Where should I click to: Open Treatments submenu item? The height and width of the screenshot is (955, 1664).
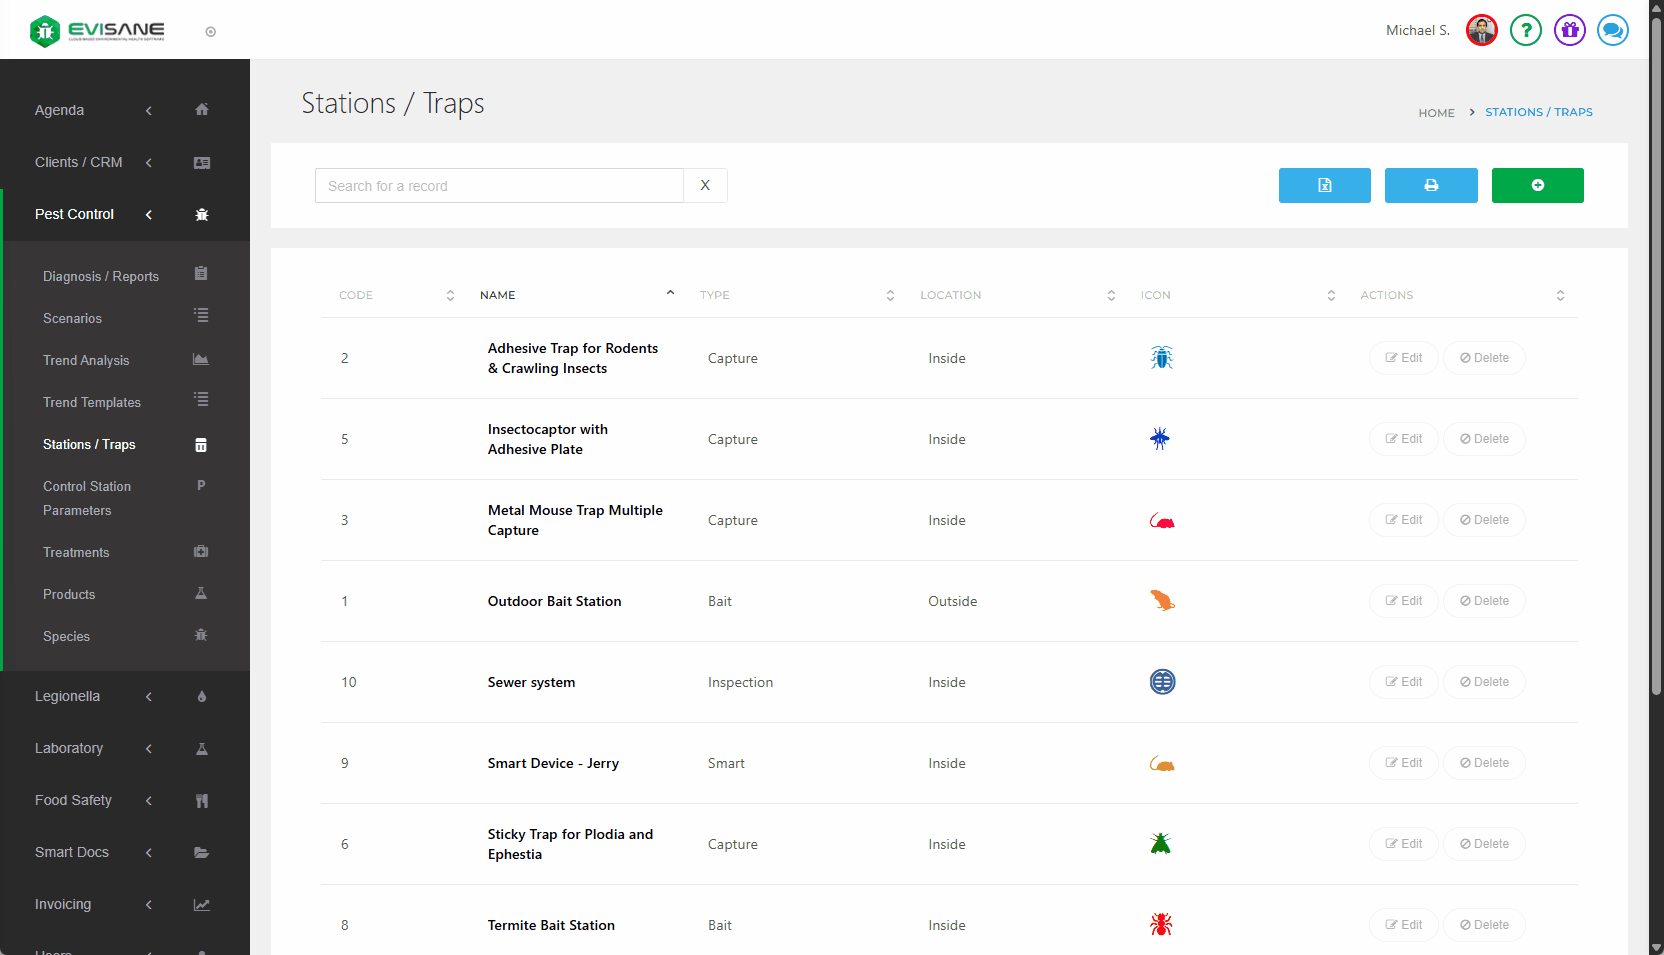(x=76, y=552)
